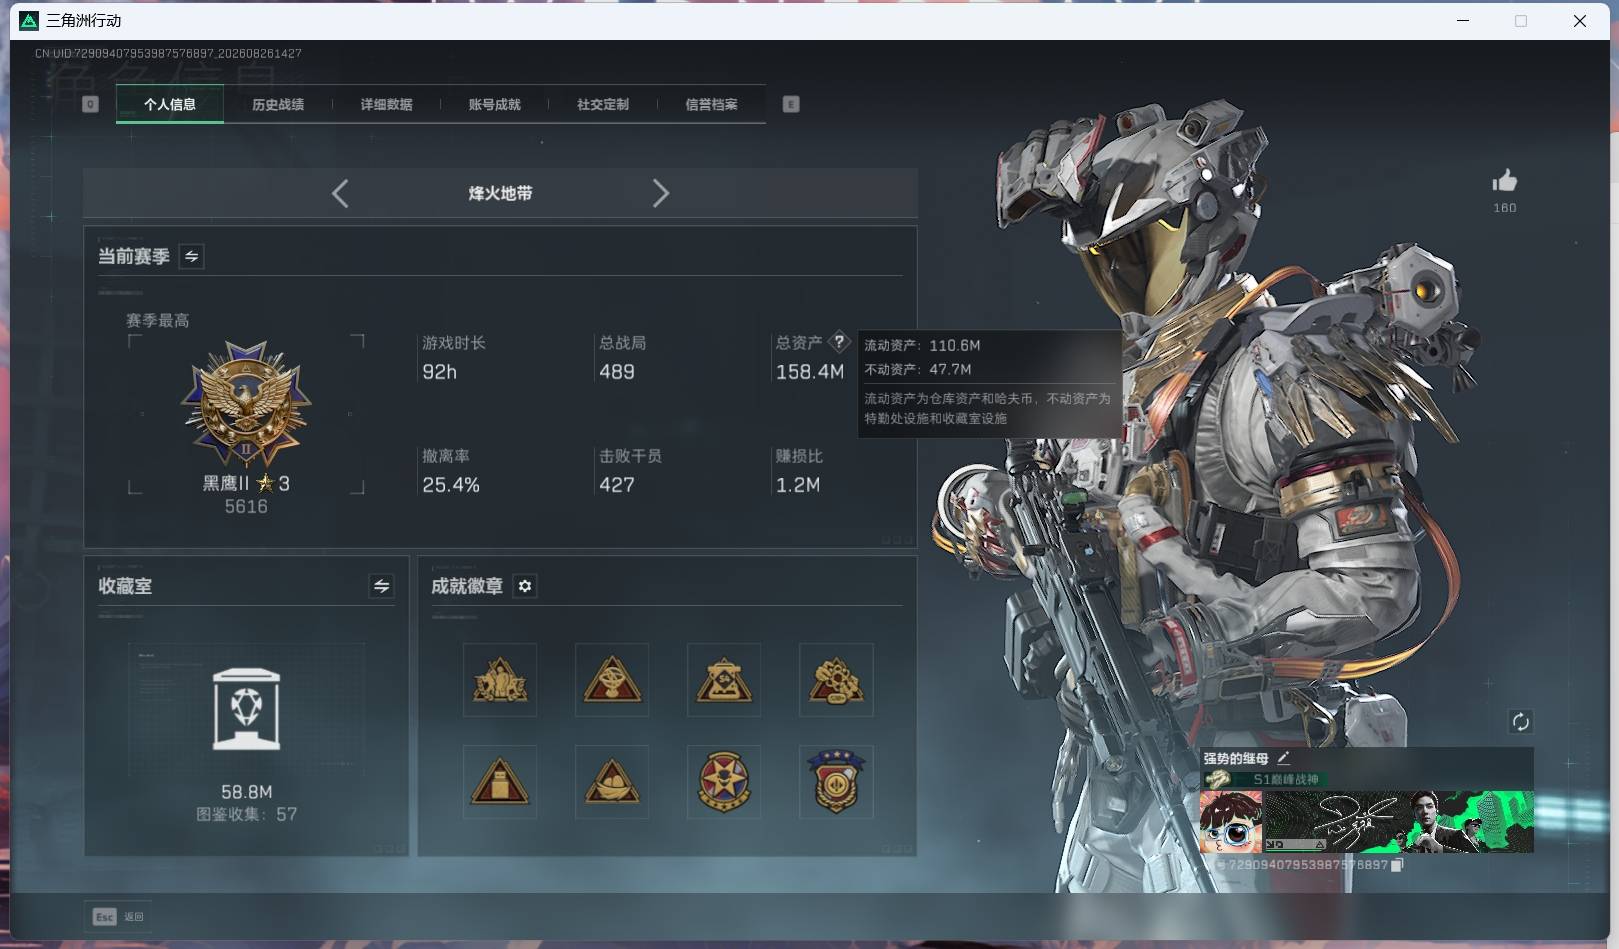Click the 黑鹰II rank badge emblem

coord(246,404)
